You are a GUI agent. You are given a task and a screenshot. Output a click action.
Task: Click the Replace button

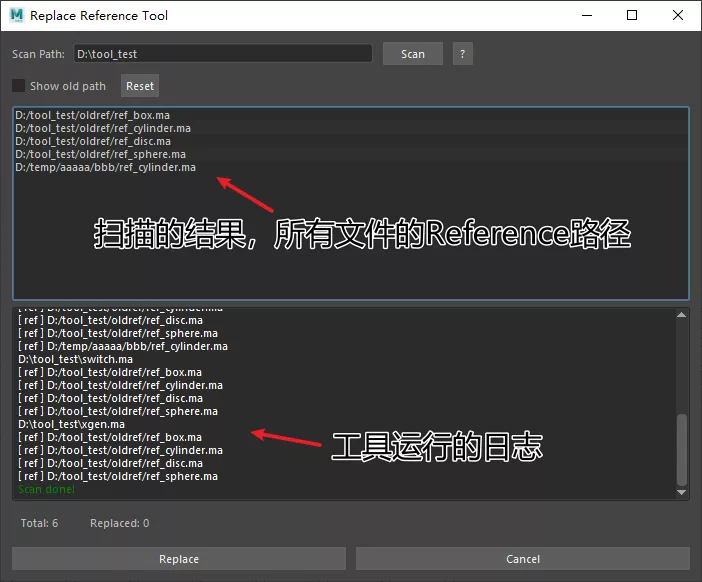pyautogui.click(x=179, y=559)
